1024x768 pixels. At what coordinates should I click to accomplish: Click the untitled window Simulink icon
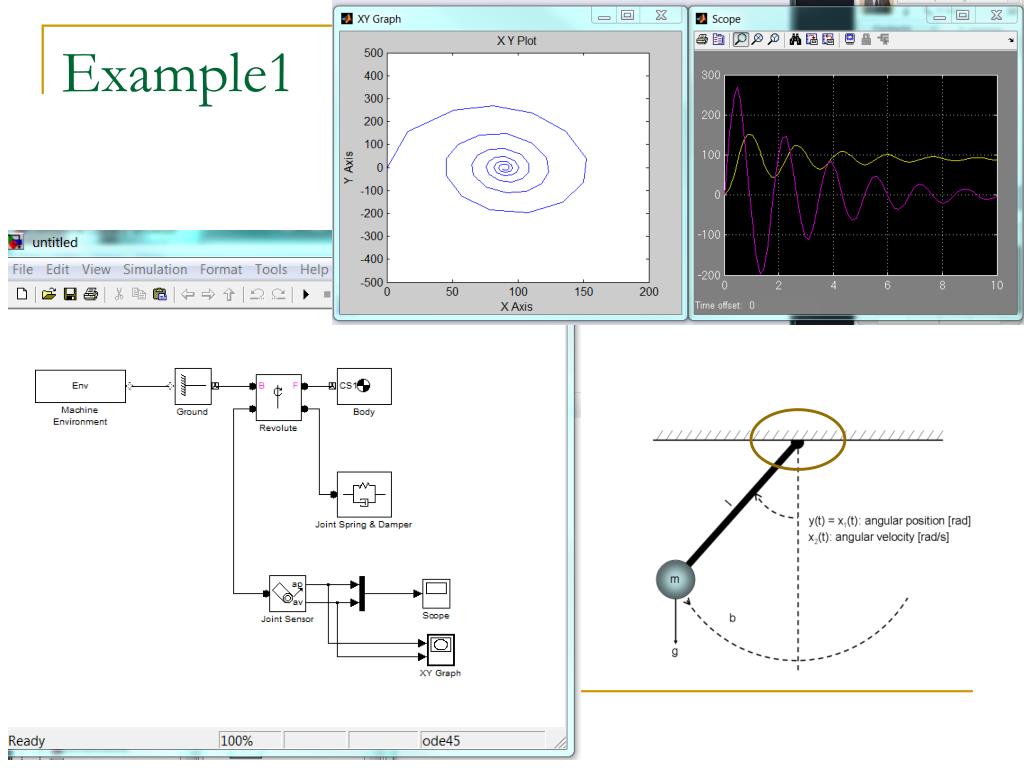coord(16,242)
